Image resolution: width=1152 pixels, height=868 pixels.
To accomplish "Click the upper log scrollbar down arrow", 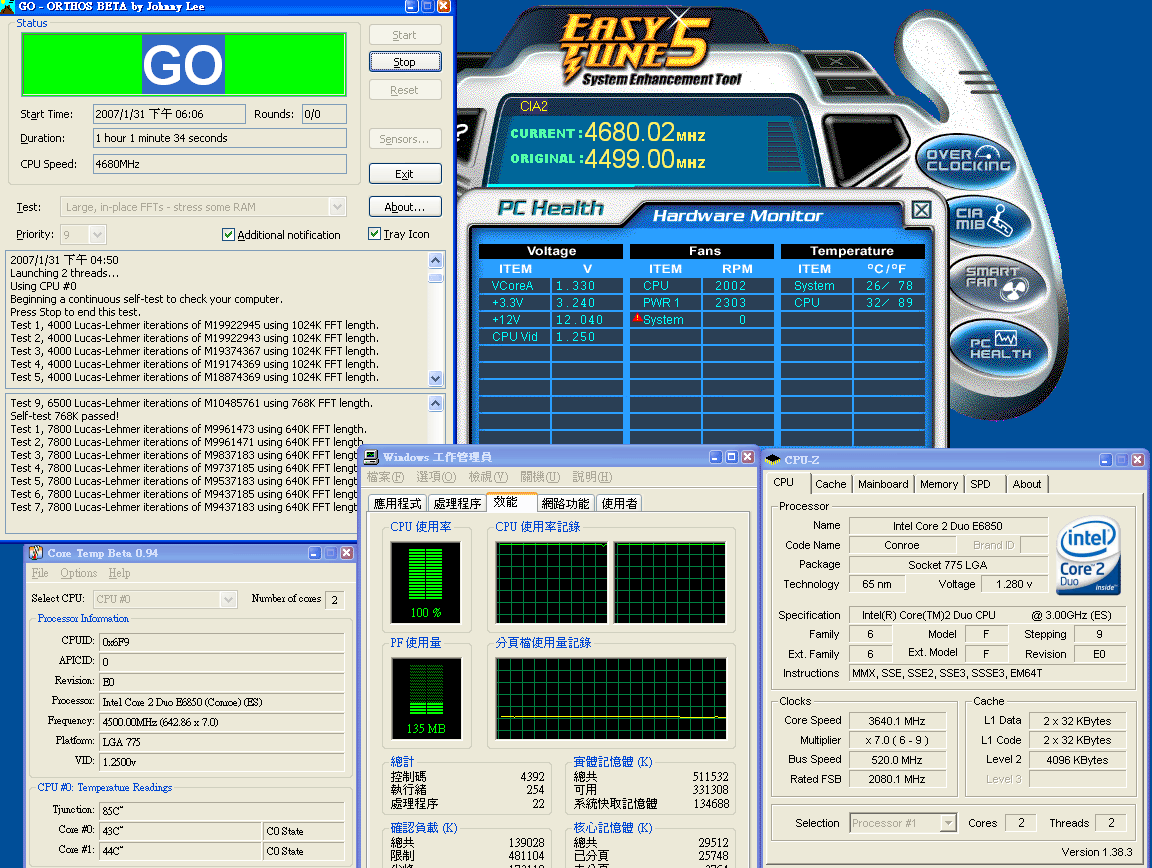I will coord(436,379).
